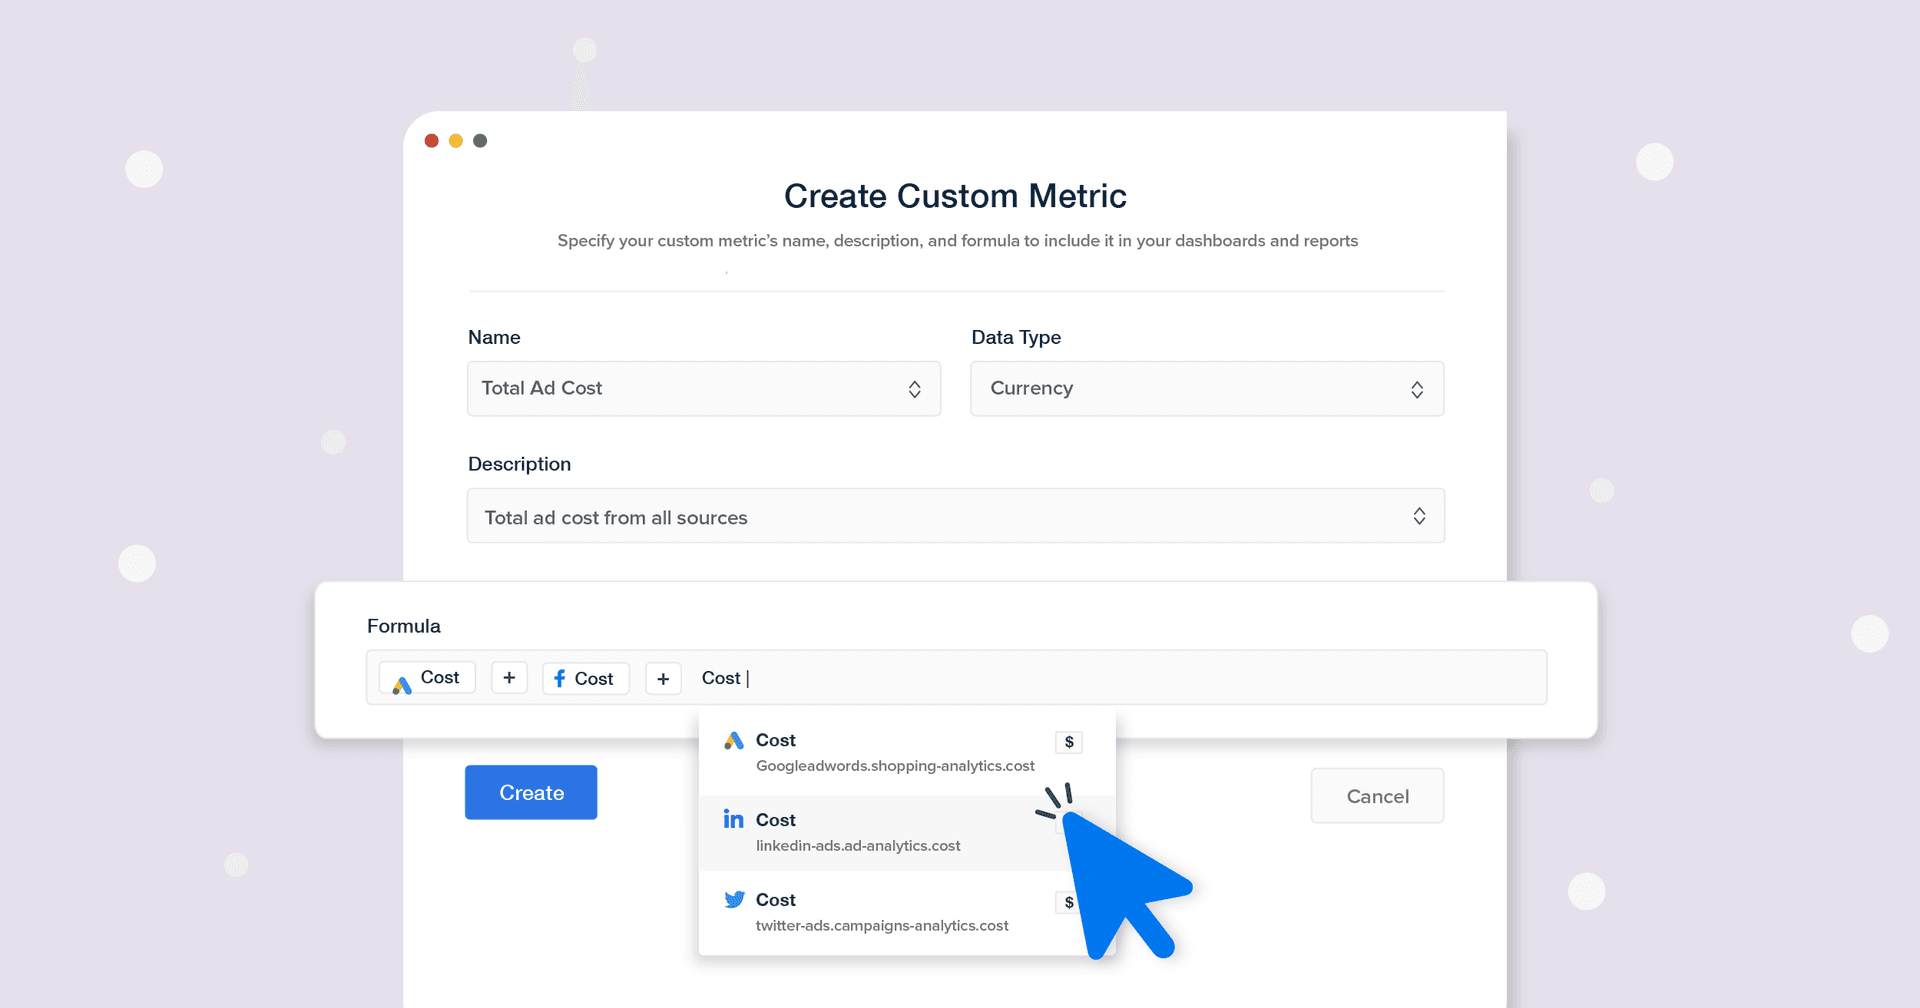Click the dollar badge on Twitter Cost row
The image size is (1920, 1008).
1069,902
